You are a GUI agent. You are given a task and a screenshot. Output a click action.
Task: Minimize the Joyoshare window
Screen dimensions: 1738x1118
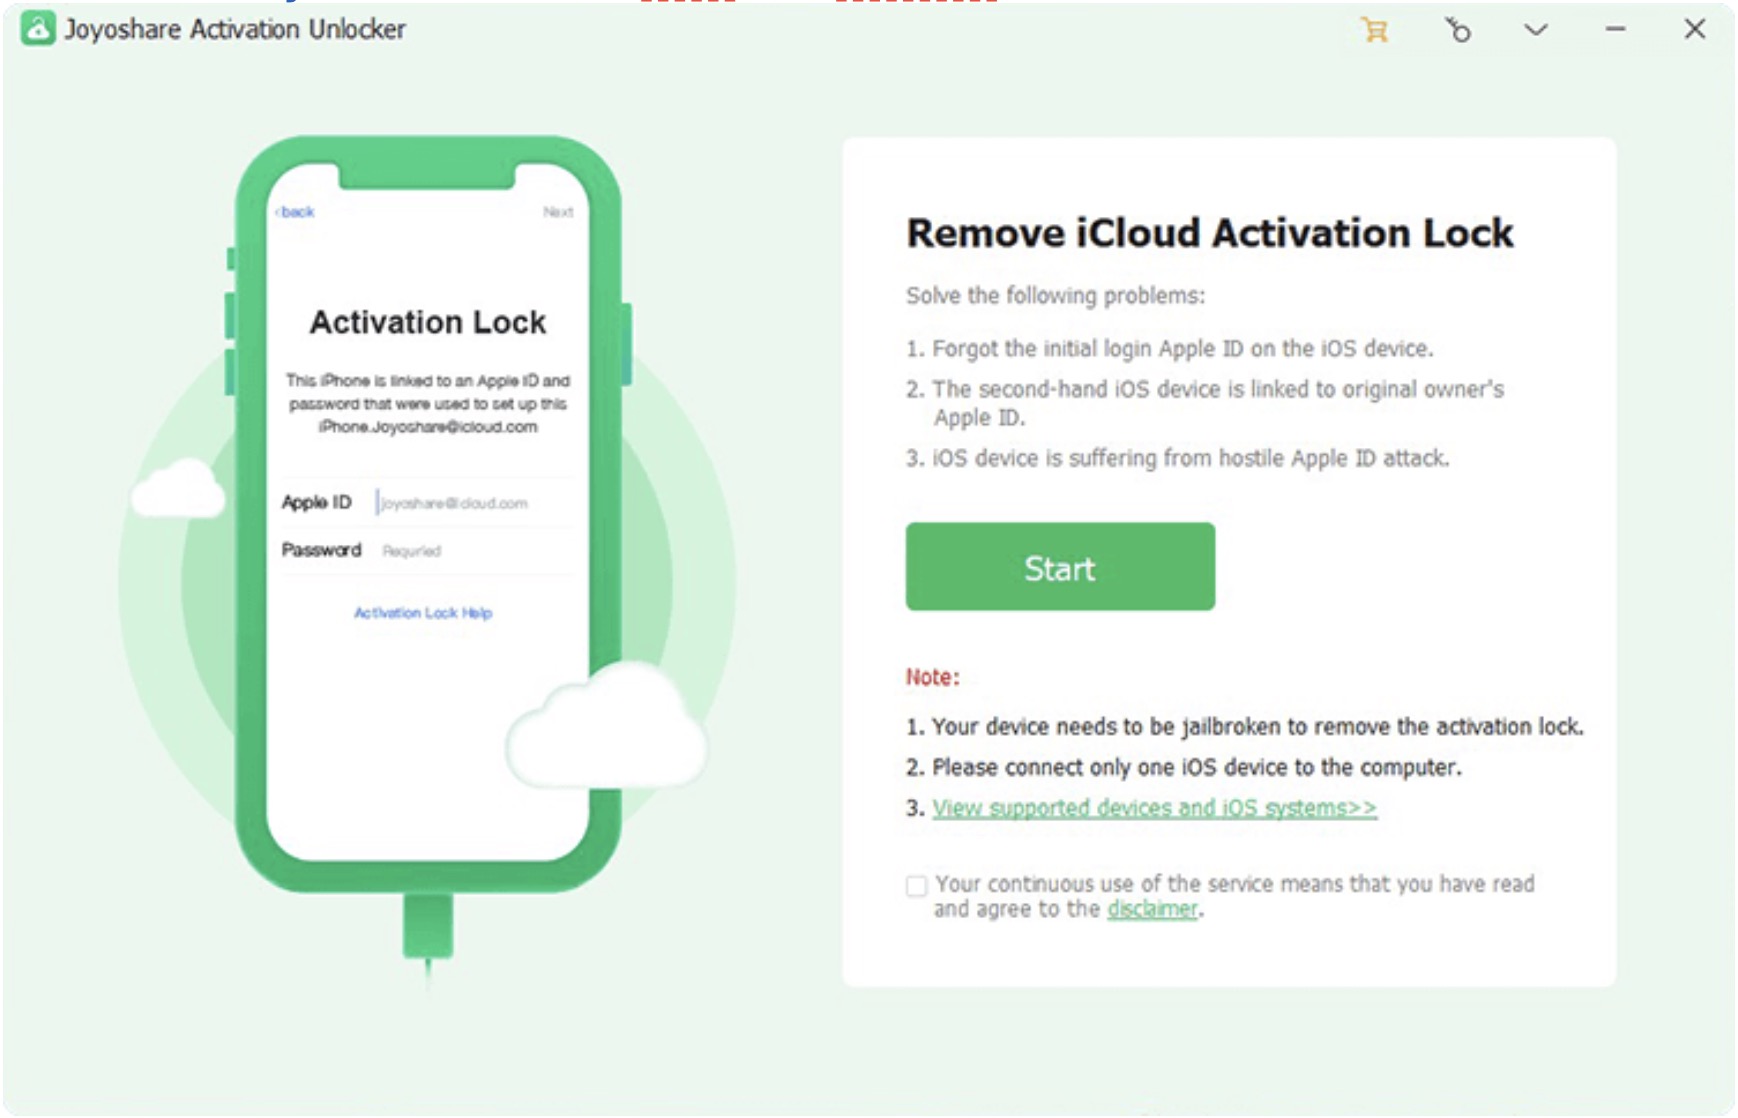pyautogui.click(x=1616, y=30)
